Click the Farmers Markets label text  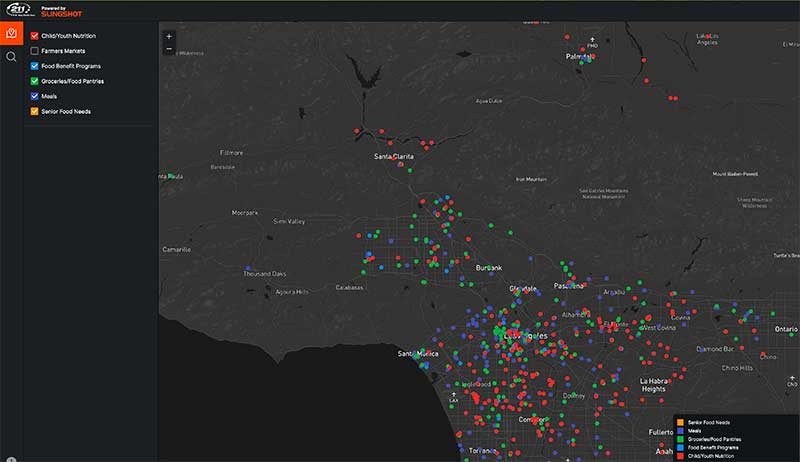pyautogui.click(x=63, y=51)
